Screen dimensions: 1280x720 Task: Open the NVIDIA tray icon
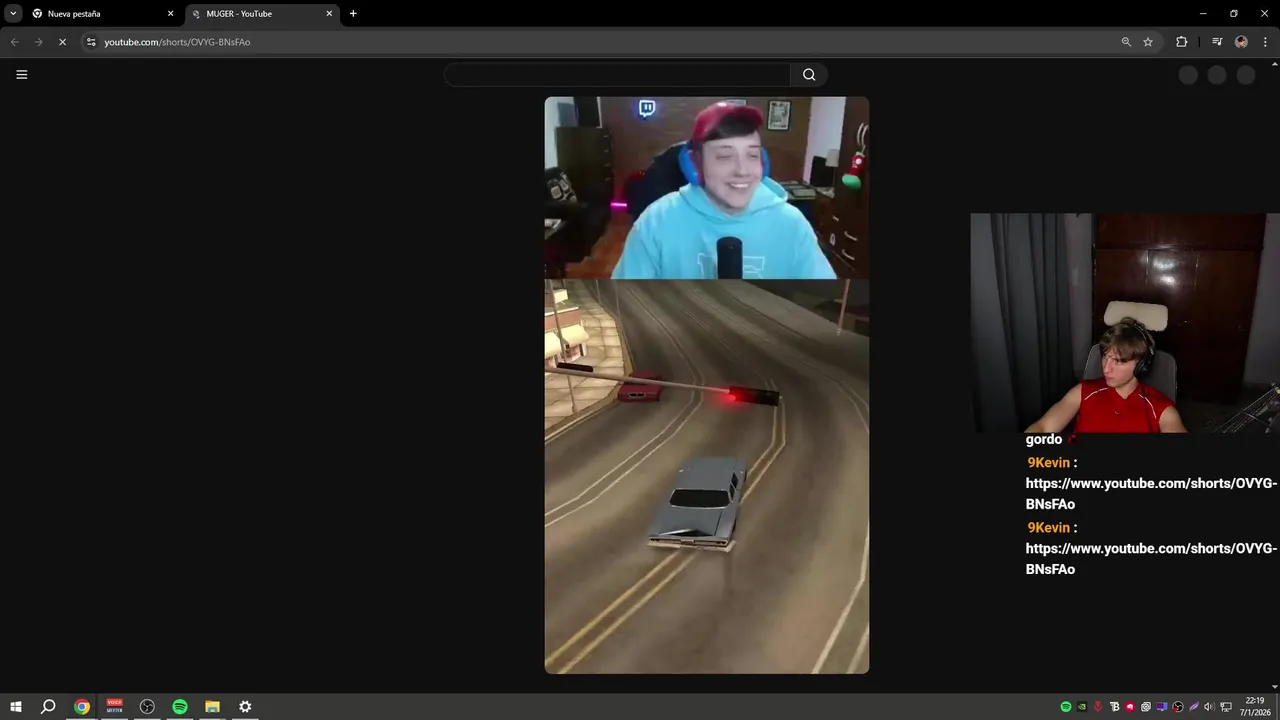[x=1082, y=707]
